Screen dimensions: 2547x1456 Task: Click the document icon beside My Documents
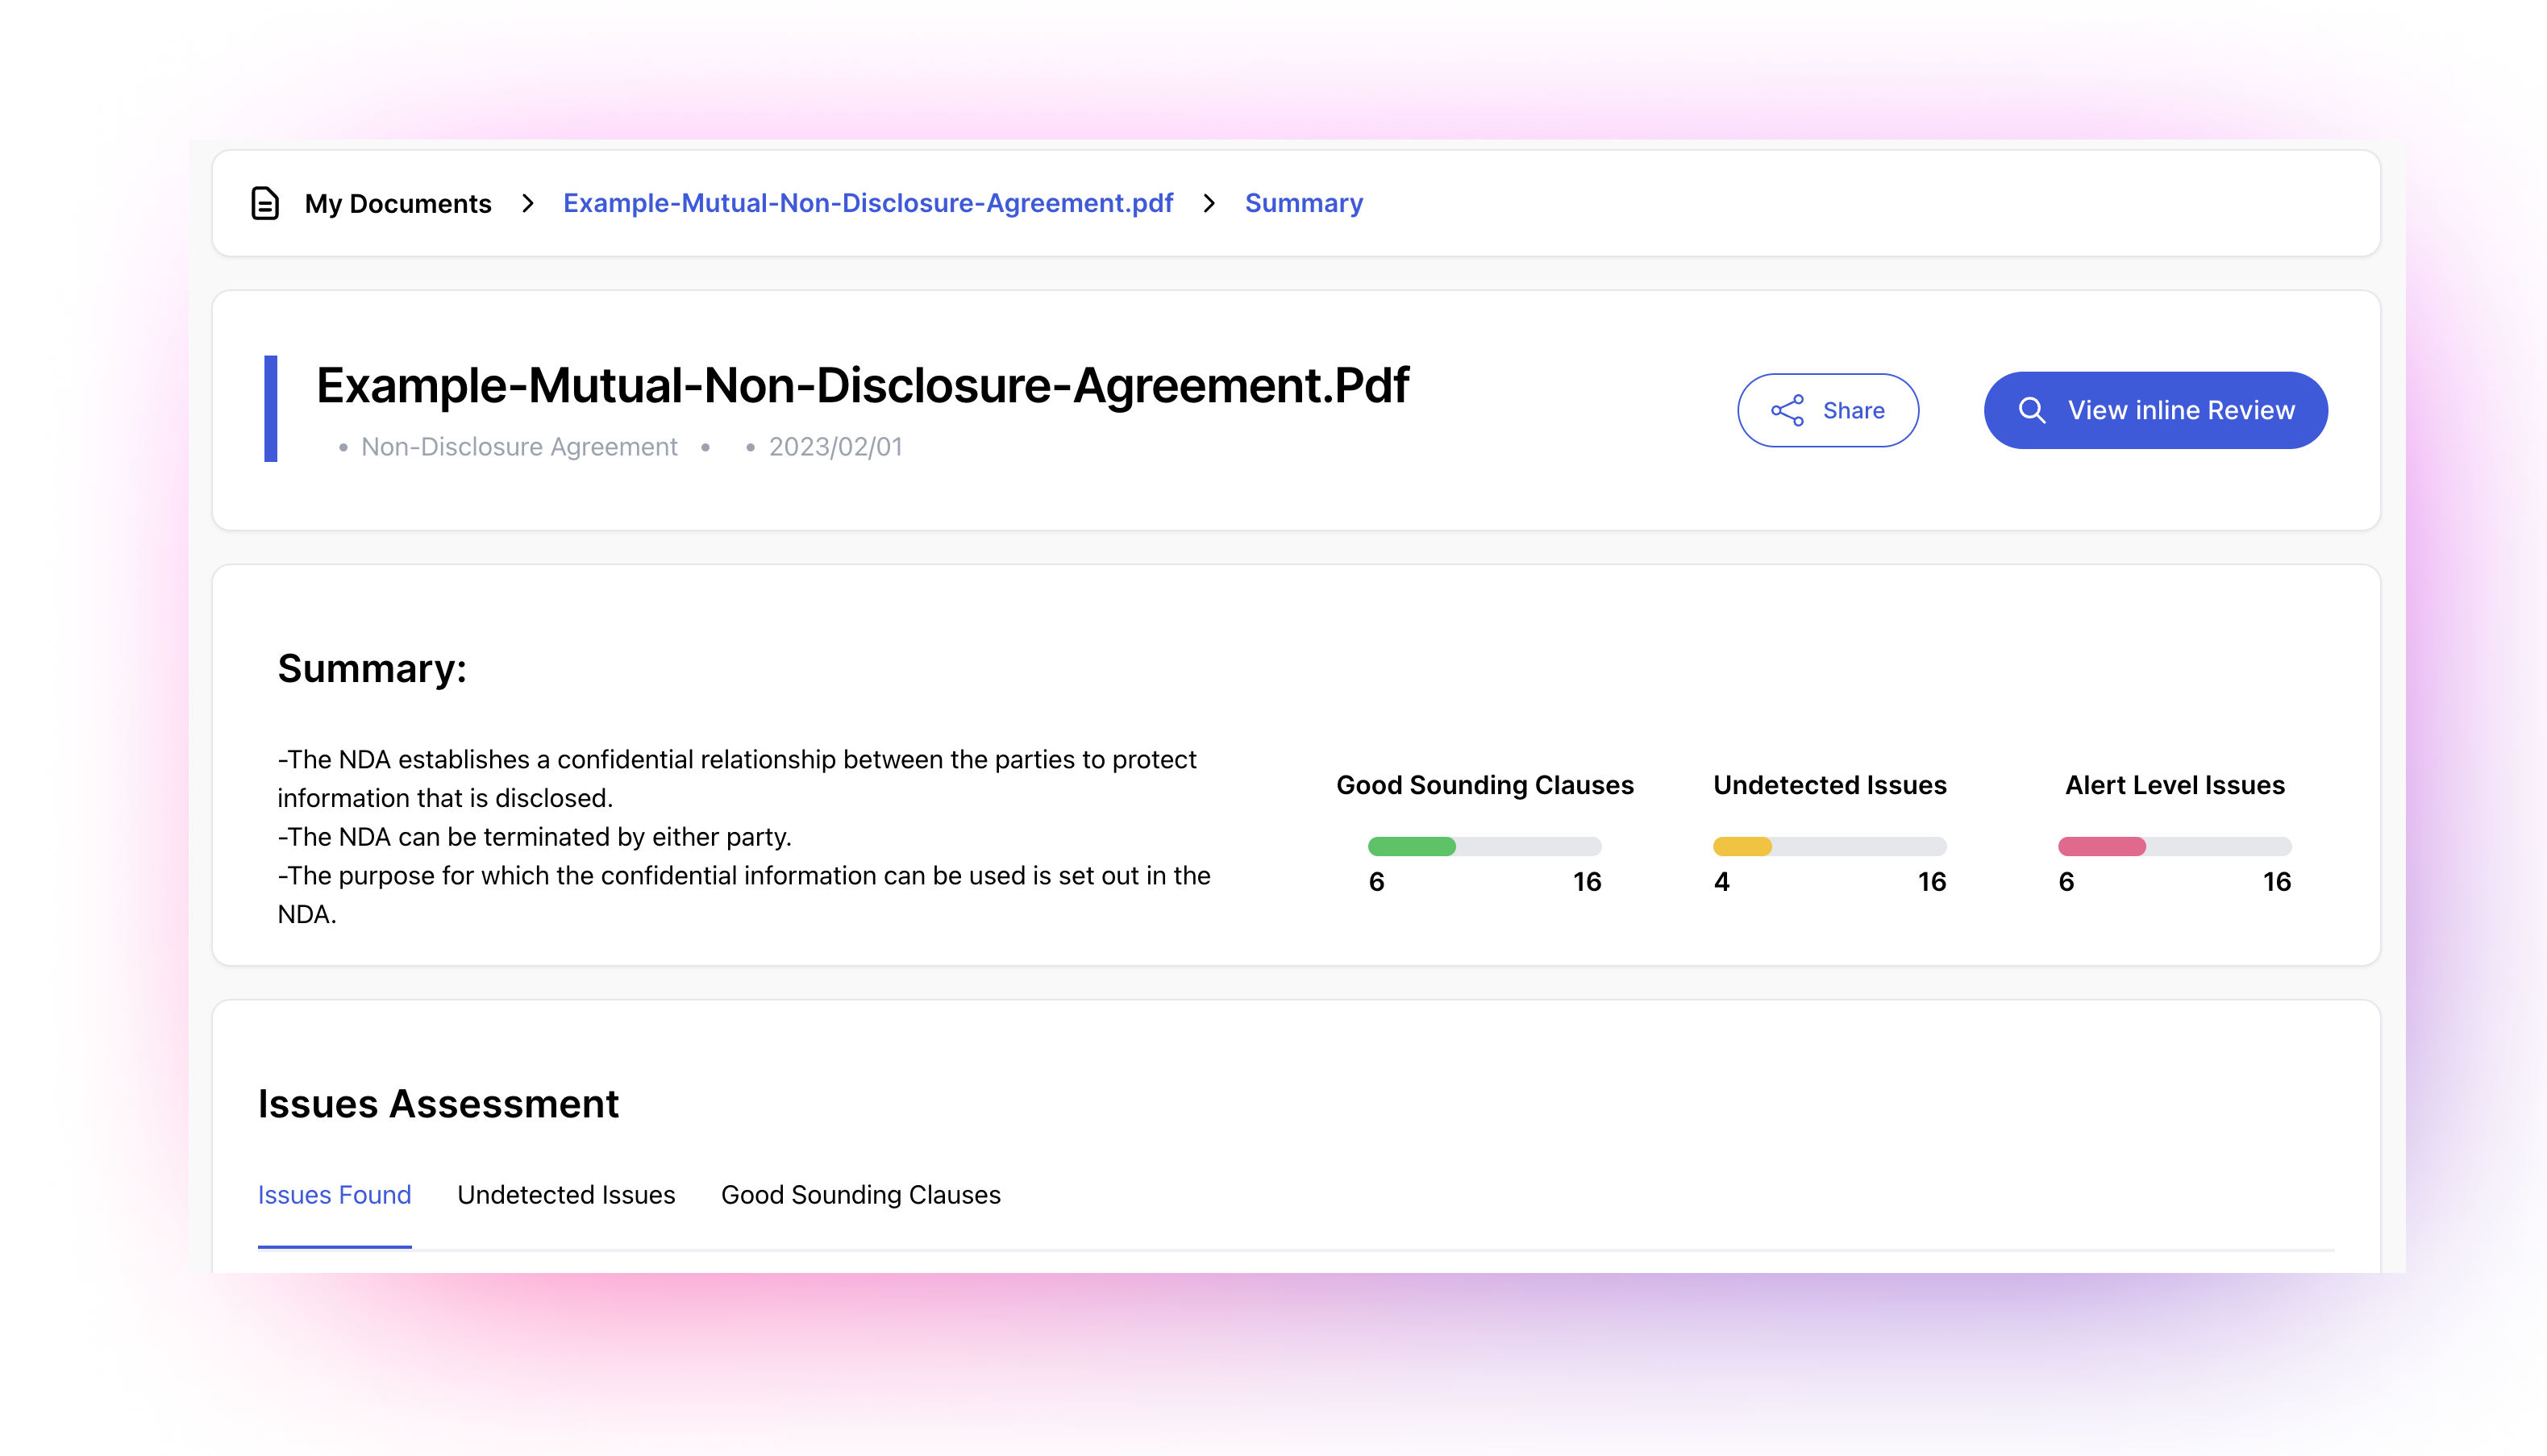(x=265, y=203)
